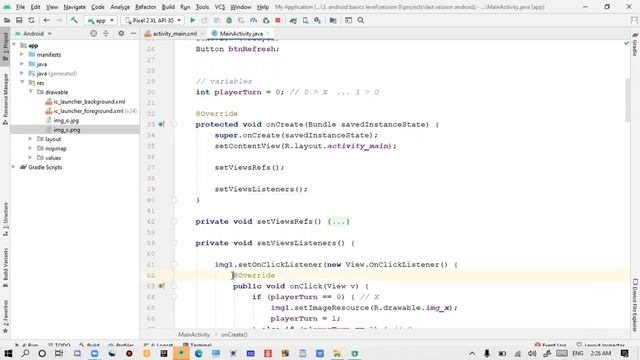Switch to activity_main.xml tab
This screenshot has height=360, width=640.
pyautogui.click(x=175, y=33)
